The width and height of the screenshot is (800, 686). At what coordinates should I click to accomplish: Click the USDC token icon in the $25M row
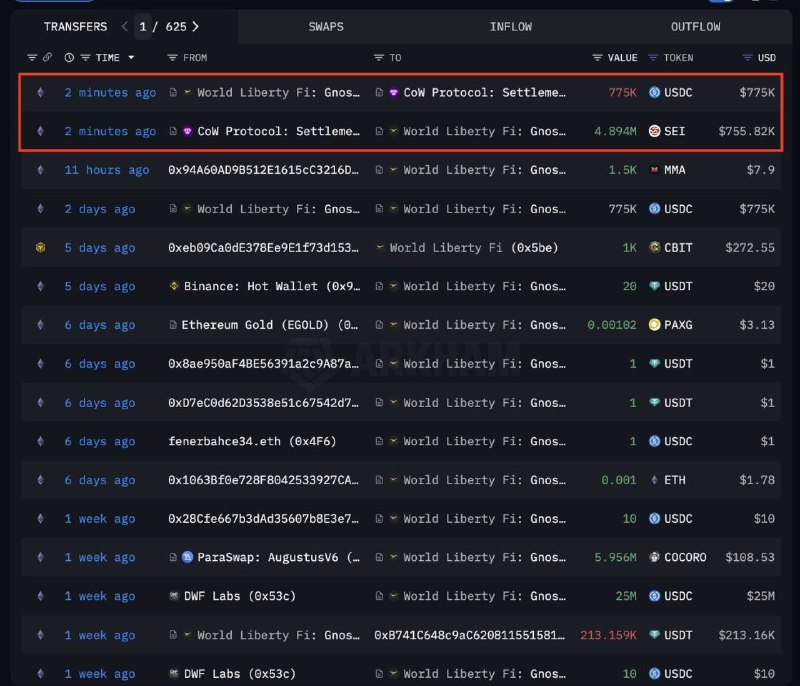pos(654,596)
